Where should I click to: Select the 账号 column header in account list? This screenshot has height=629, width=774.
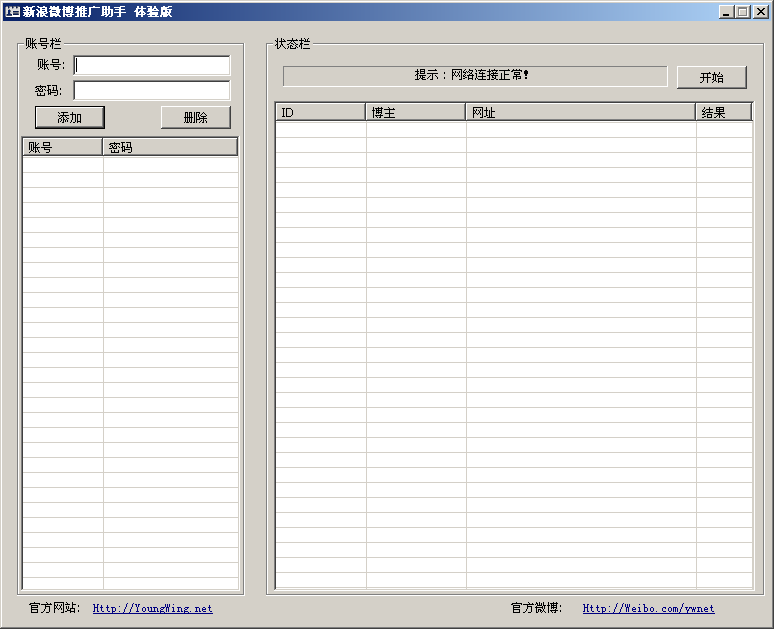[x=63, y=147]
